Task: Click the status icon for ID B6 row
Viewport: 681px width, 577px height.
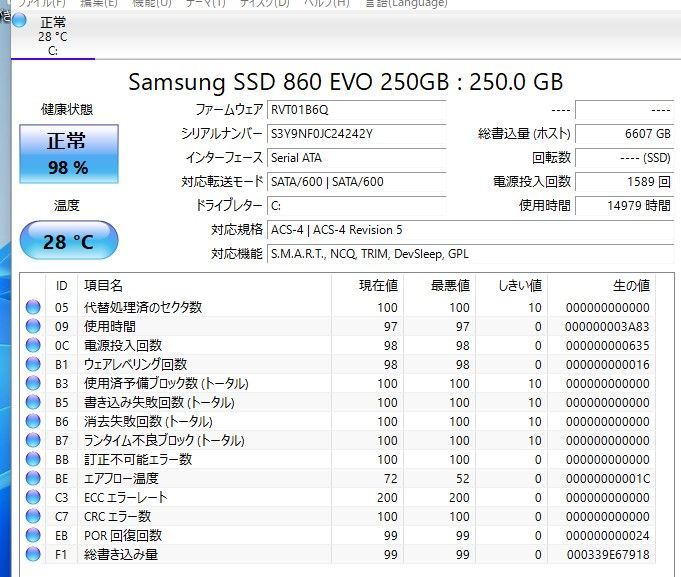Action: coord(33,421)
